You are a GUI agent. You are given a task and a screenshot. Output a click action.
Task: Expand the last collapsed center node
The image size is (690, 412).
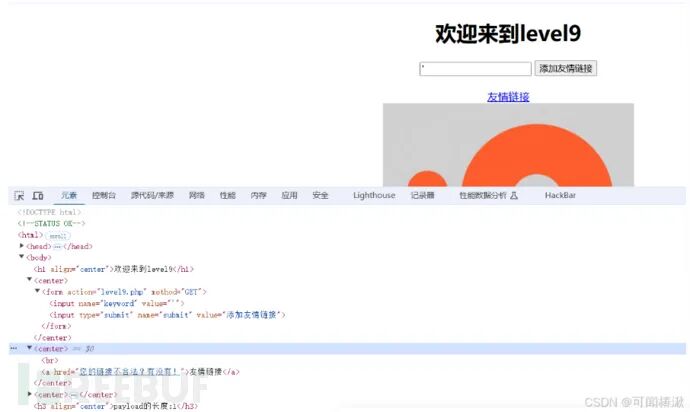(29, 394)
